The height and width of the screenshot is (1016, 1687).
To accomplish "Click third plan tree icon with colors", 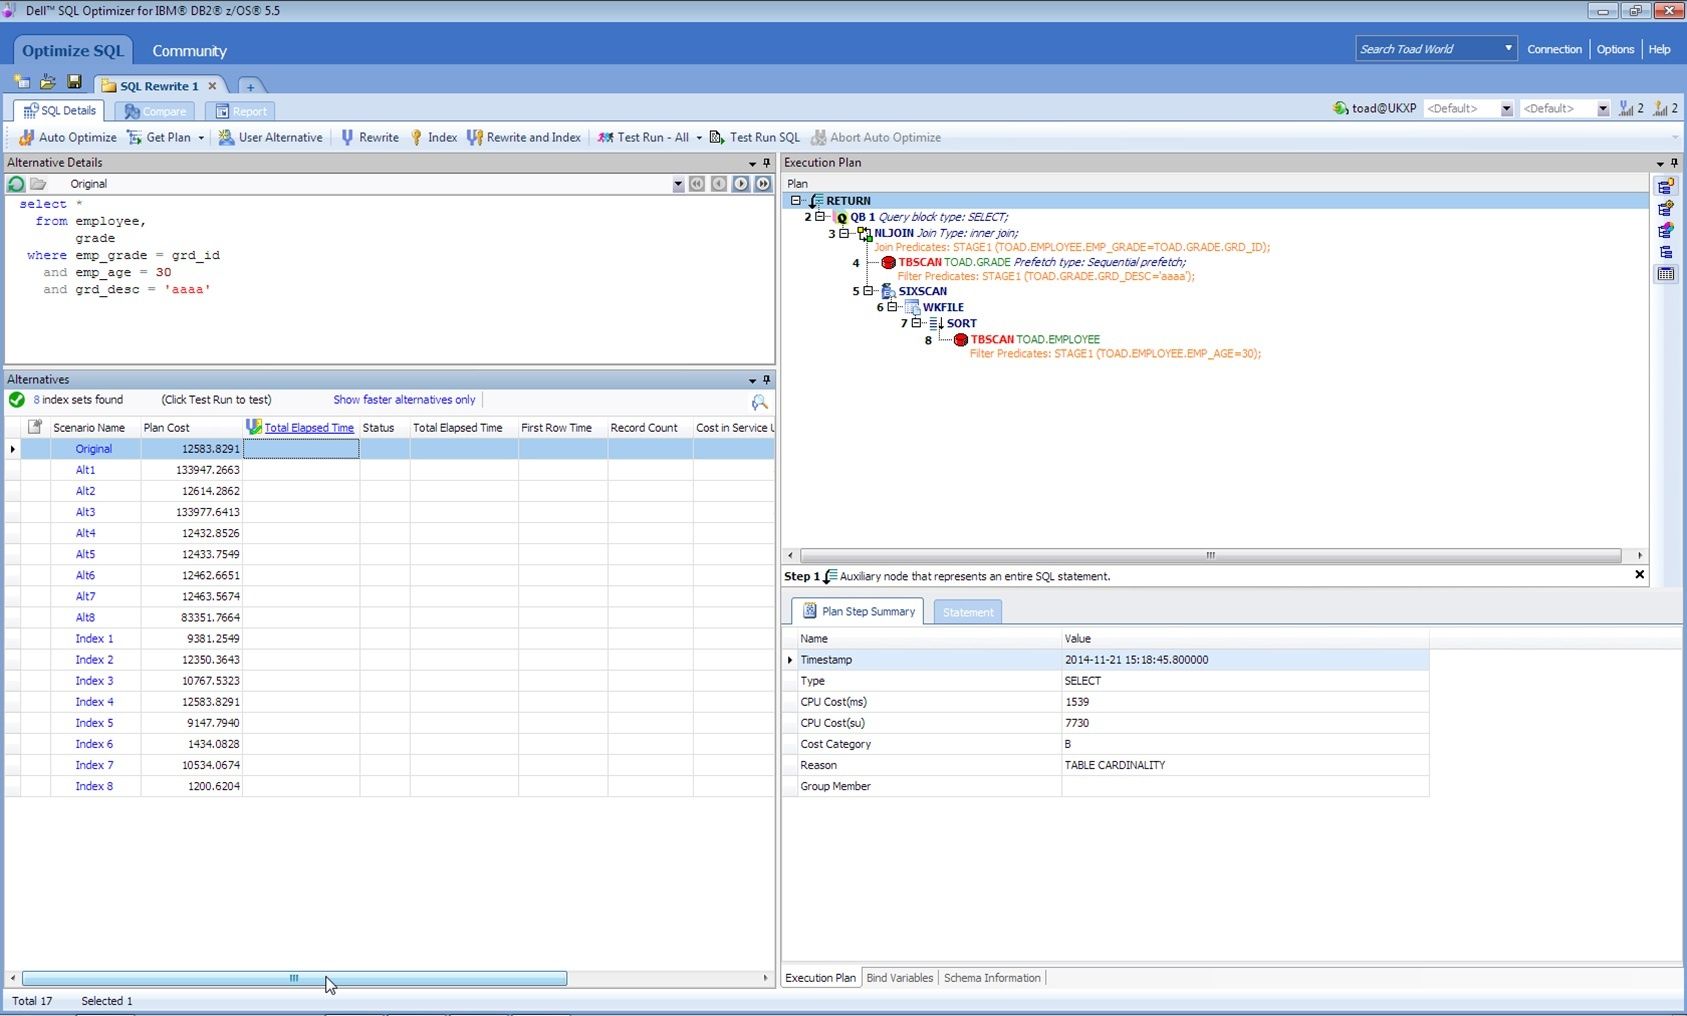I will (x=1665, y=231).
